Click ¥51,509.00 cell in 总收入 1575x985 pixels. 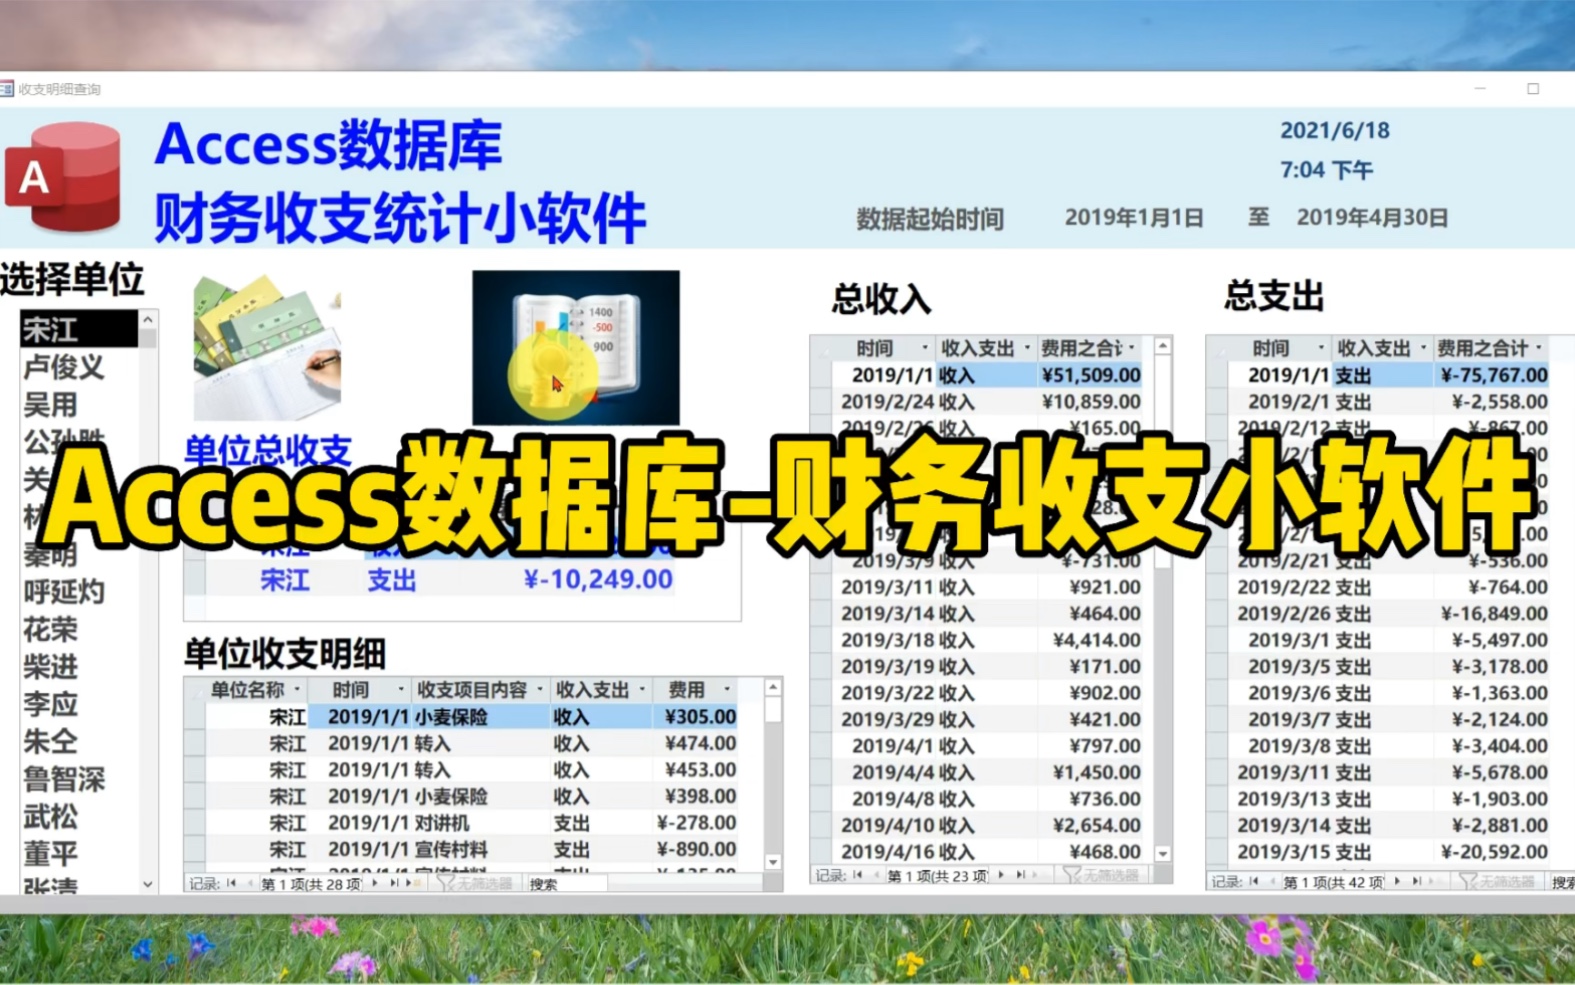pos(1089,375)
